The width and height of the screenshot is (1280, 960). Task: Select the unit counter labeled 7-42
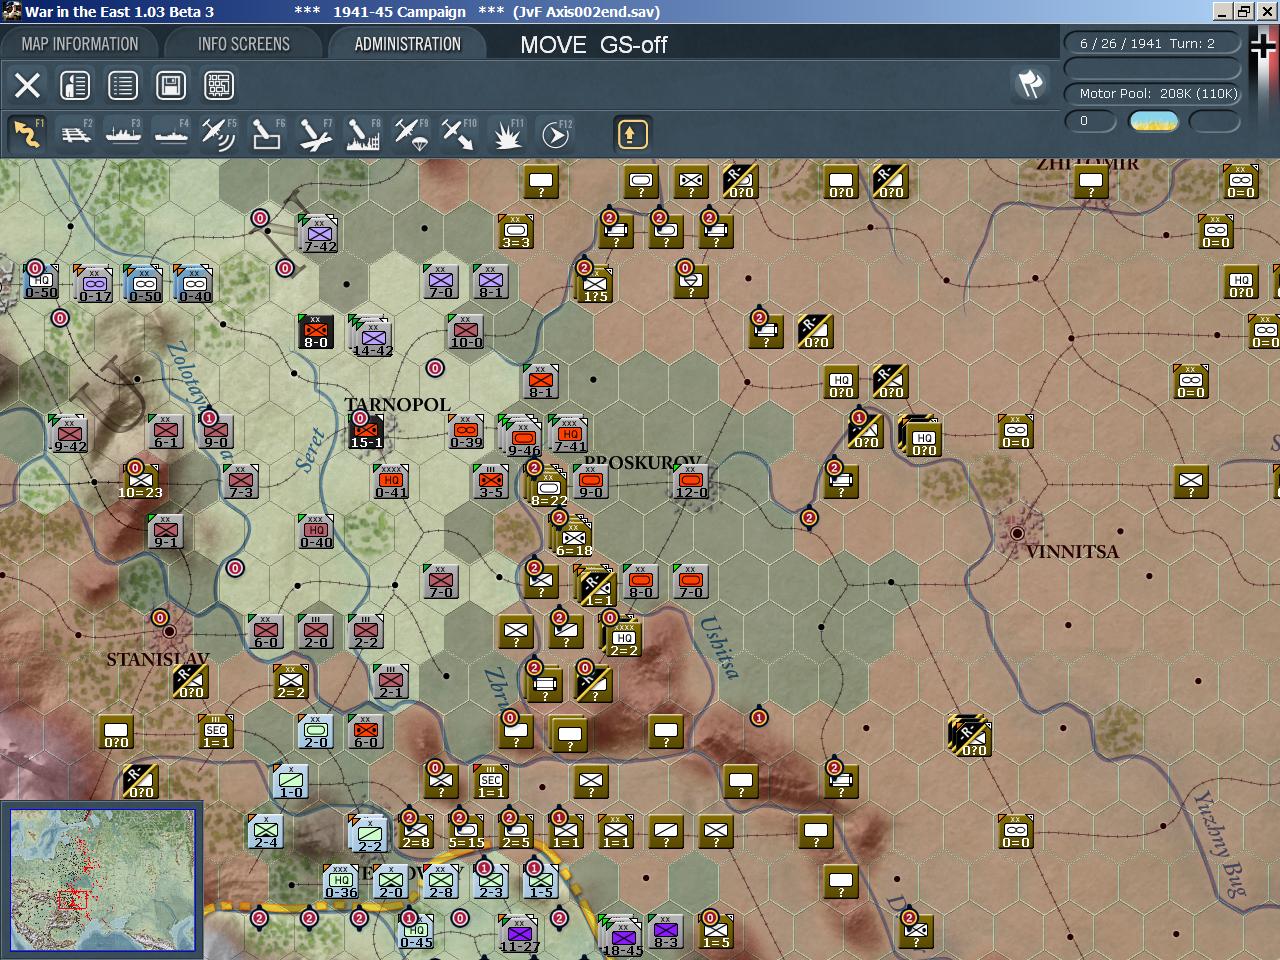pyautogui.click(x=318, y=234)
